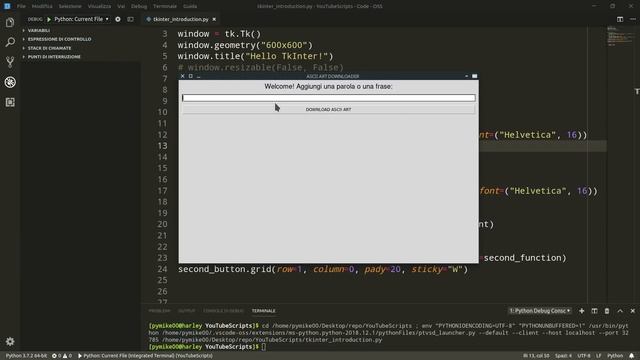Image resolution: width=640 pixels, height=360 pixels.
Task: Split the terminal panel
Action: [594, 311]
